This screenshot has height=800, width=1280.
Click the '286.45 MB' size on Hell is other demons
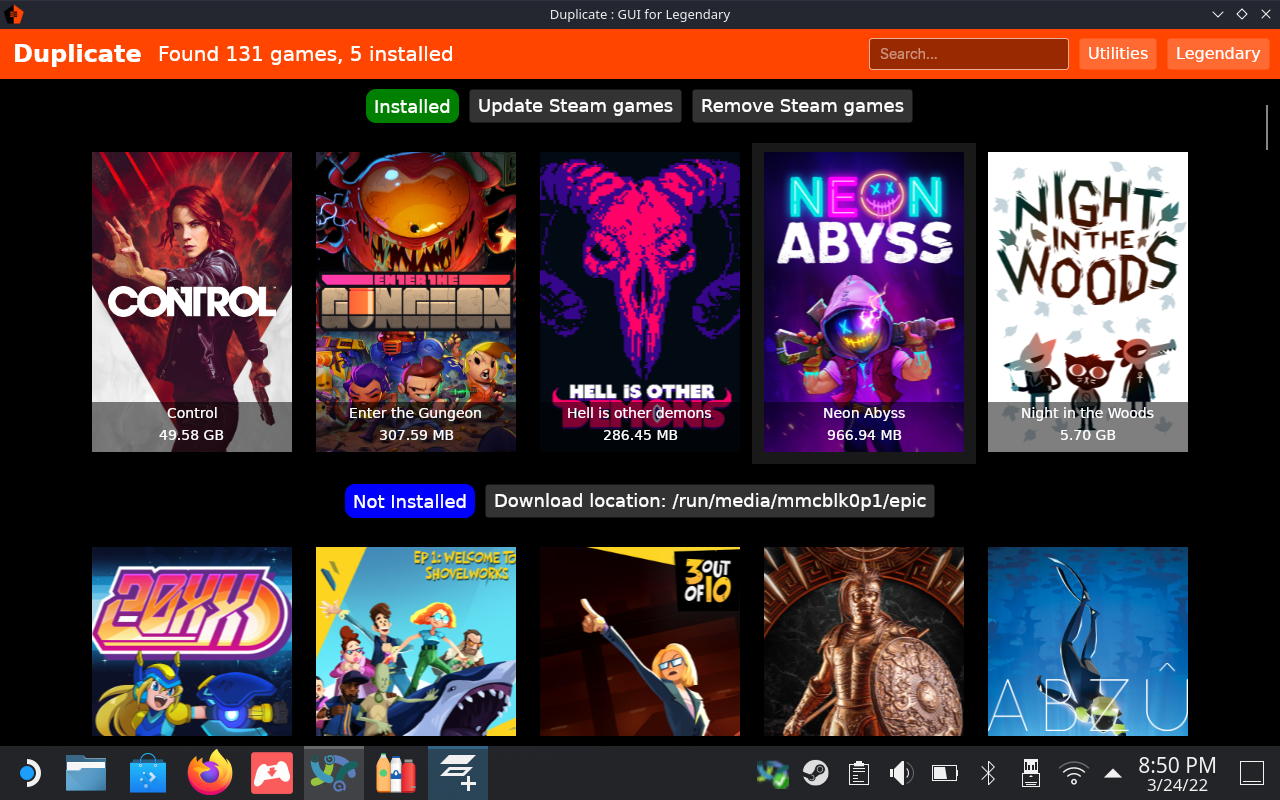click(640, 435)
